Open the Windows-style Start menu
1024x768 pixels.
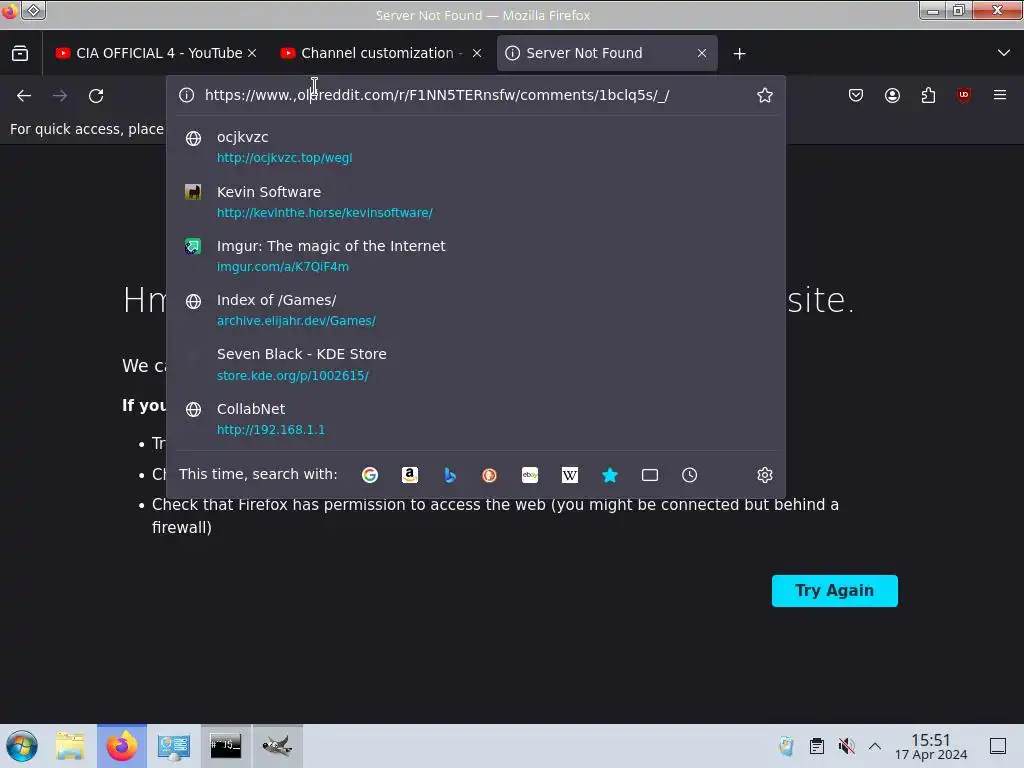click(21, 746)
